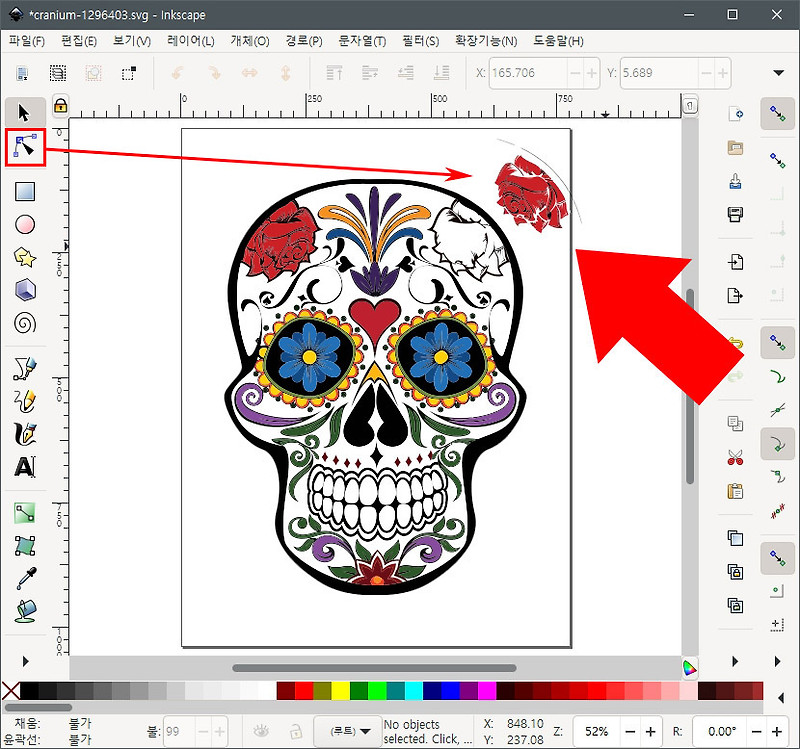Screen dimensions: 800x749
Task: Increase zoom with plus stepper
Action: click(651, 732)
